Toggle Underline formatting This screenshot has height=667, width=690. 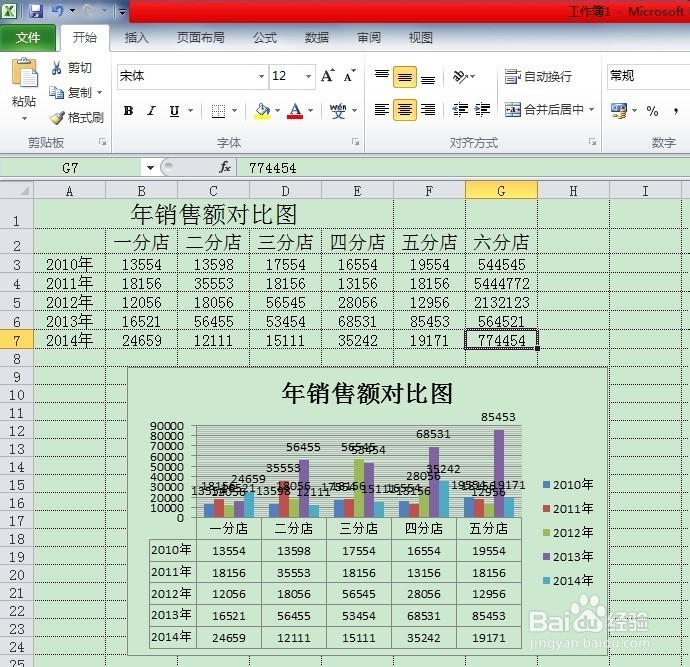pos(174,111)
